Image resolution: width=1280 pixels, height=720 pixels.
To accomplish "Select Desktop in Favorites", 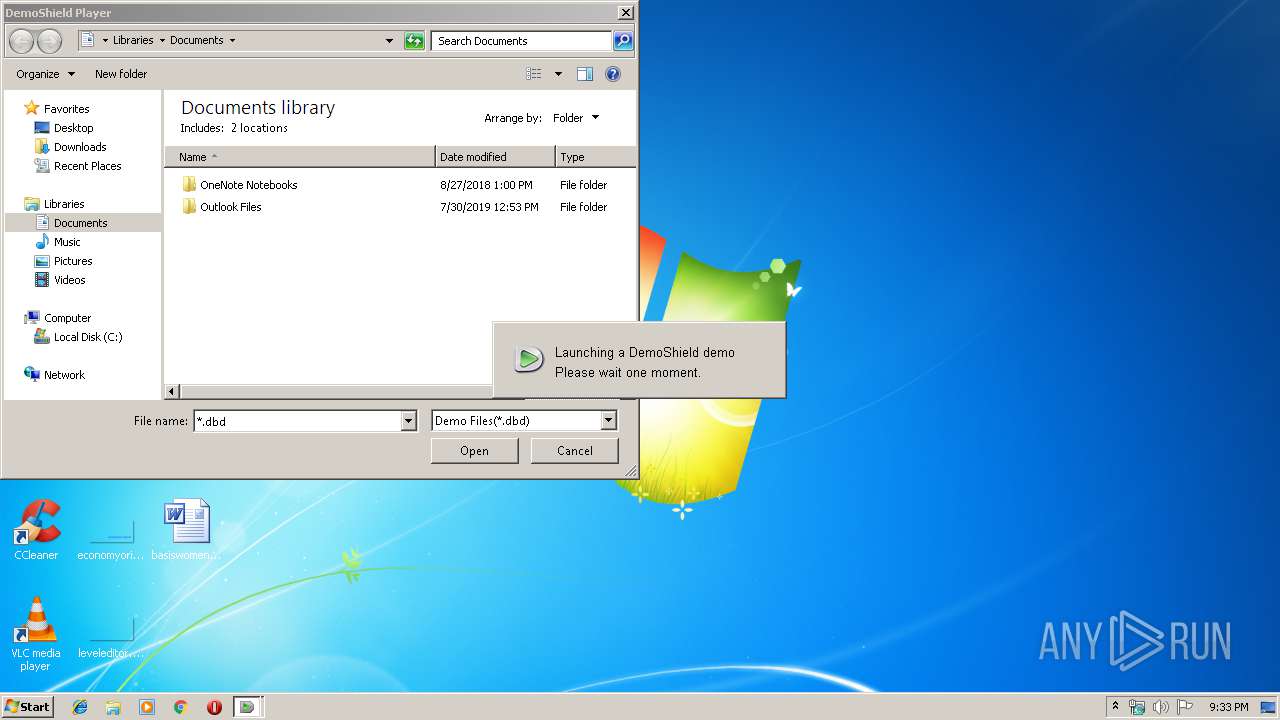I will point(73,128).
